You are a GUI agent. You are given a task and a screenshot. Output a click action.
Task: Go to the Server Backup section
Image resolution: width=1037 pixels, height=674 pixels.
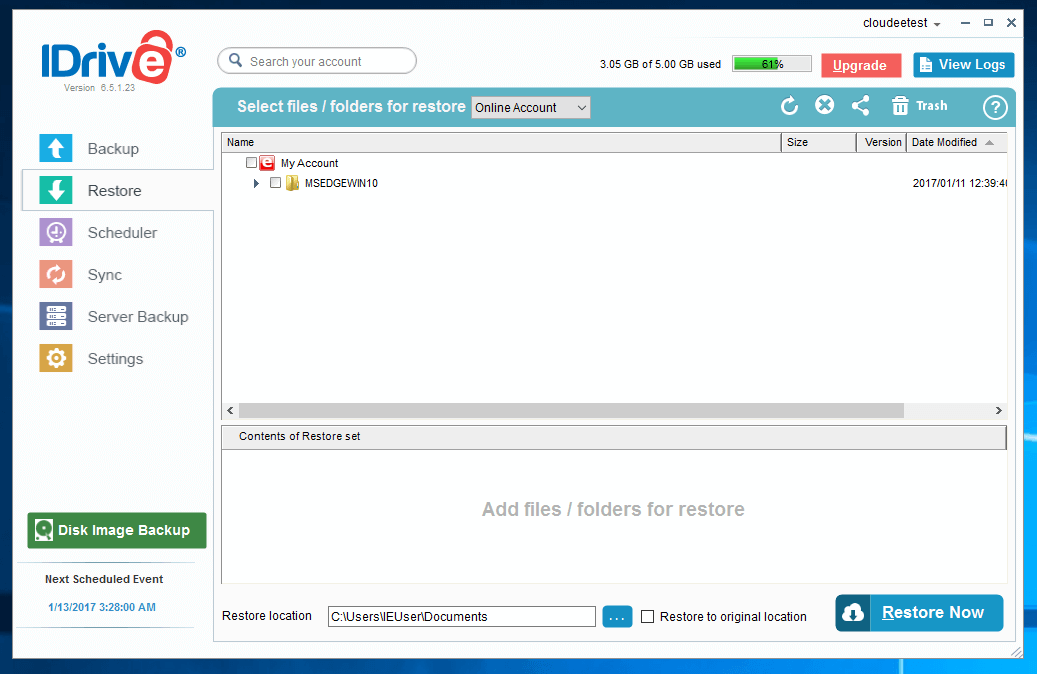tap(137, 317)
